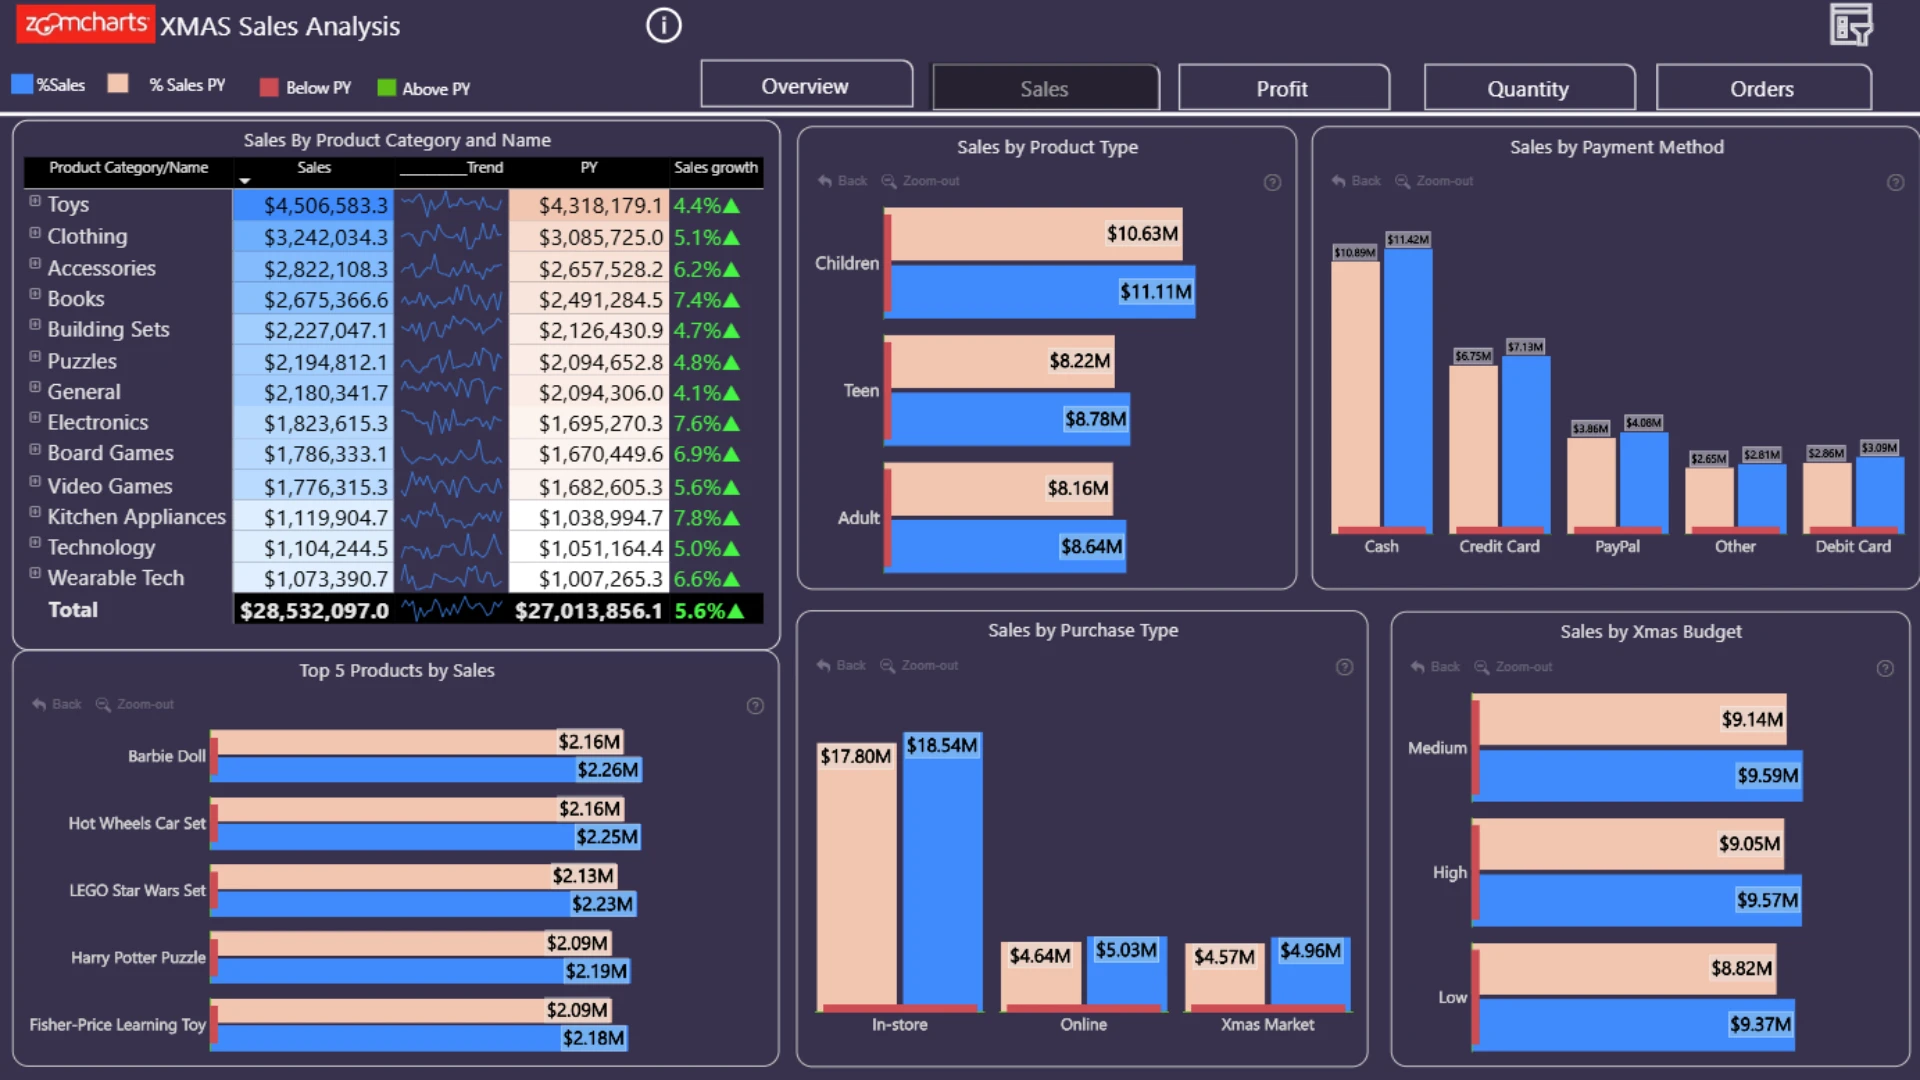Screen dimensions: 1920x1080
Task: Select the LEGO Star Wars Set $2.23M bar
Action: 427,904
